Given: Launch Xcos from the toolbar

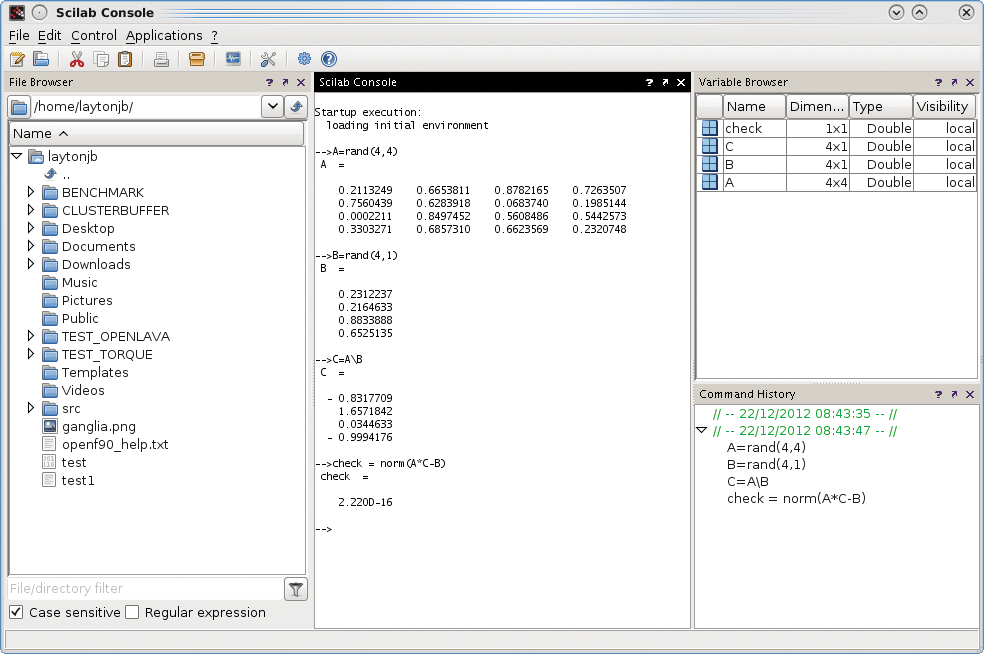Looking at the screenshot, I should (x=232, y=59).
